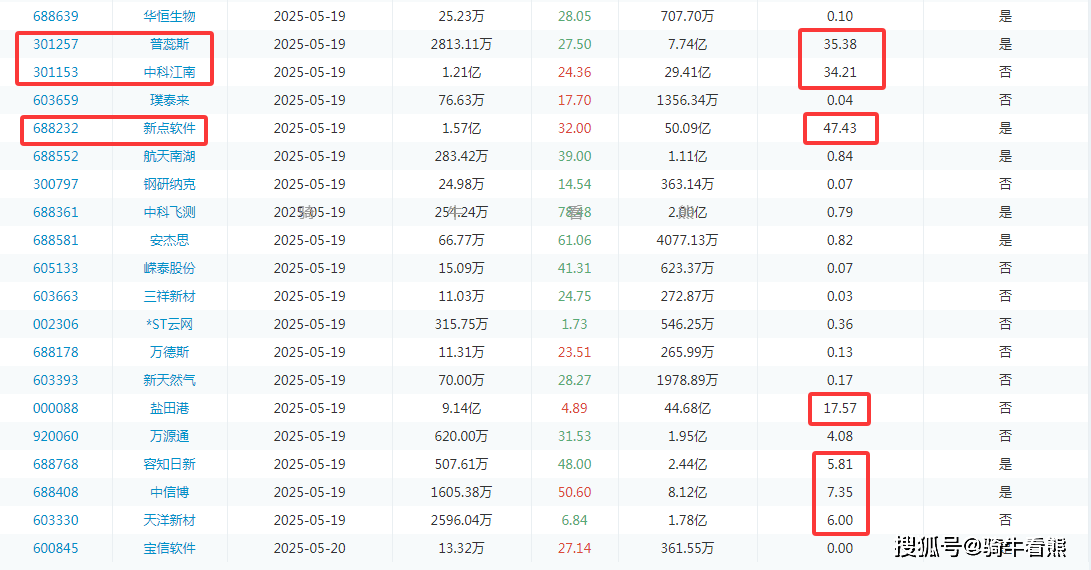Image resolution: width=1091 pixels, height=570 pixels.
Task: Select the 47.43 ratio value
Action: 840,128
